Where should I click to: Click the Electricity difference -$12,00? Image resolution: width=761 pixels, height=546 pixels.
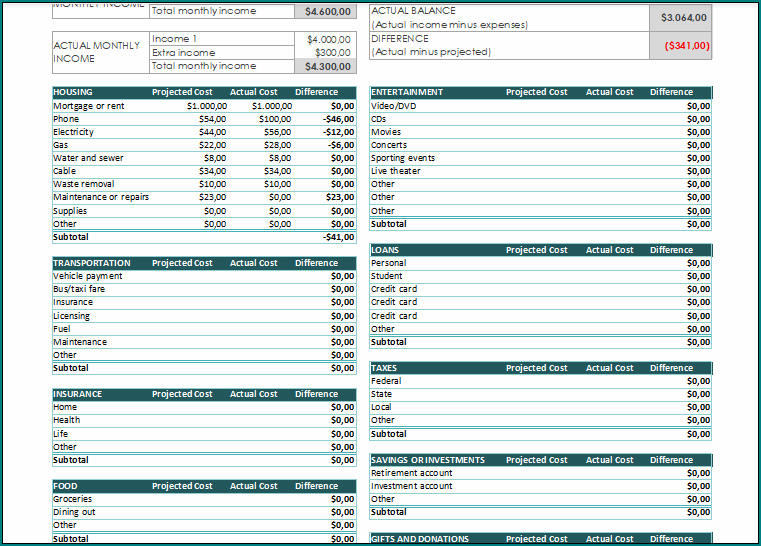338,132
